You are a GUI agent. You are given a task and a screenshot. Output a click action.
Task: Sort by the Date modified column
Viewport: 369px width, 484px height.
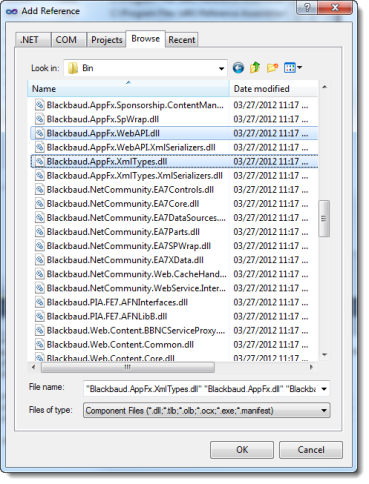tap(273, 89)
